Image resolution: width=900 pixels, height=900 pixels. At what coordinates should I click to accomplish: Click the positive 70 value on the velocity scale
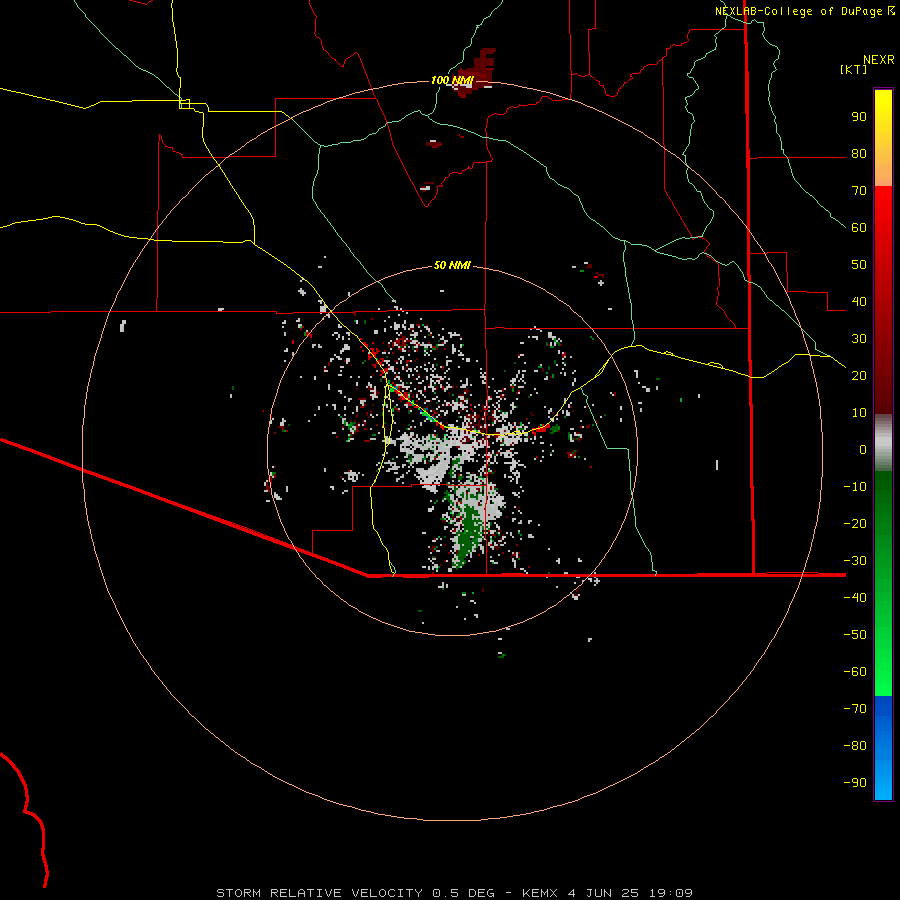tap(859, 191)
